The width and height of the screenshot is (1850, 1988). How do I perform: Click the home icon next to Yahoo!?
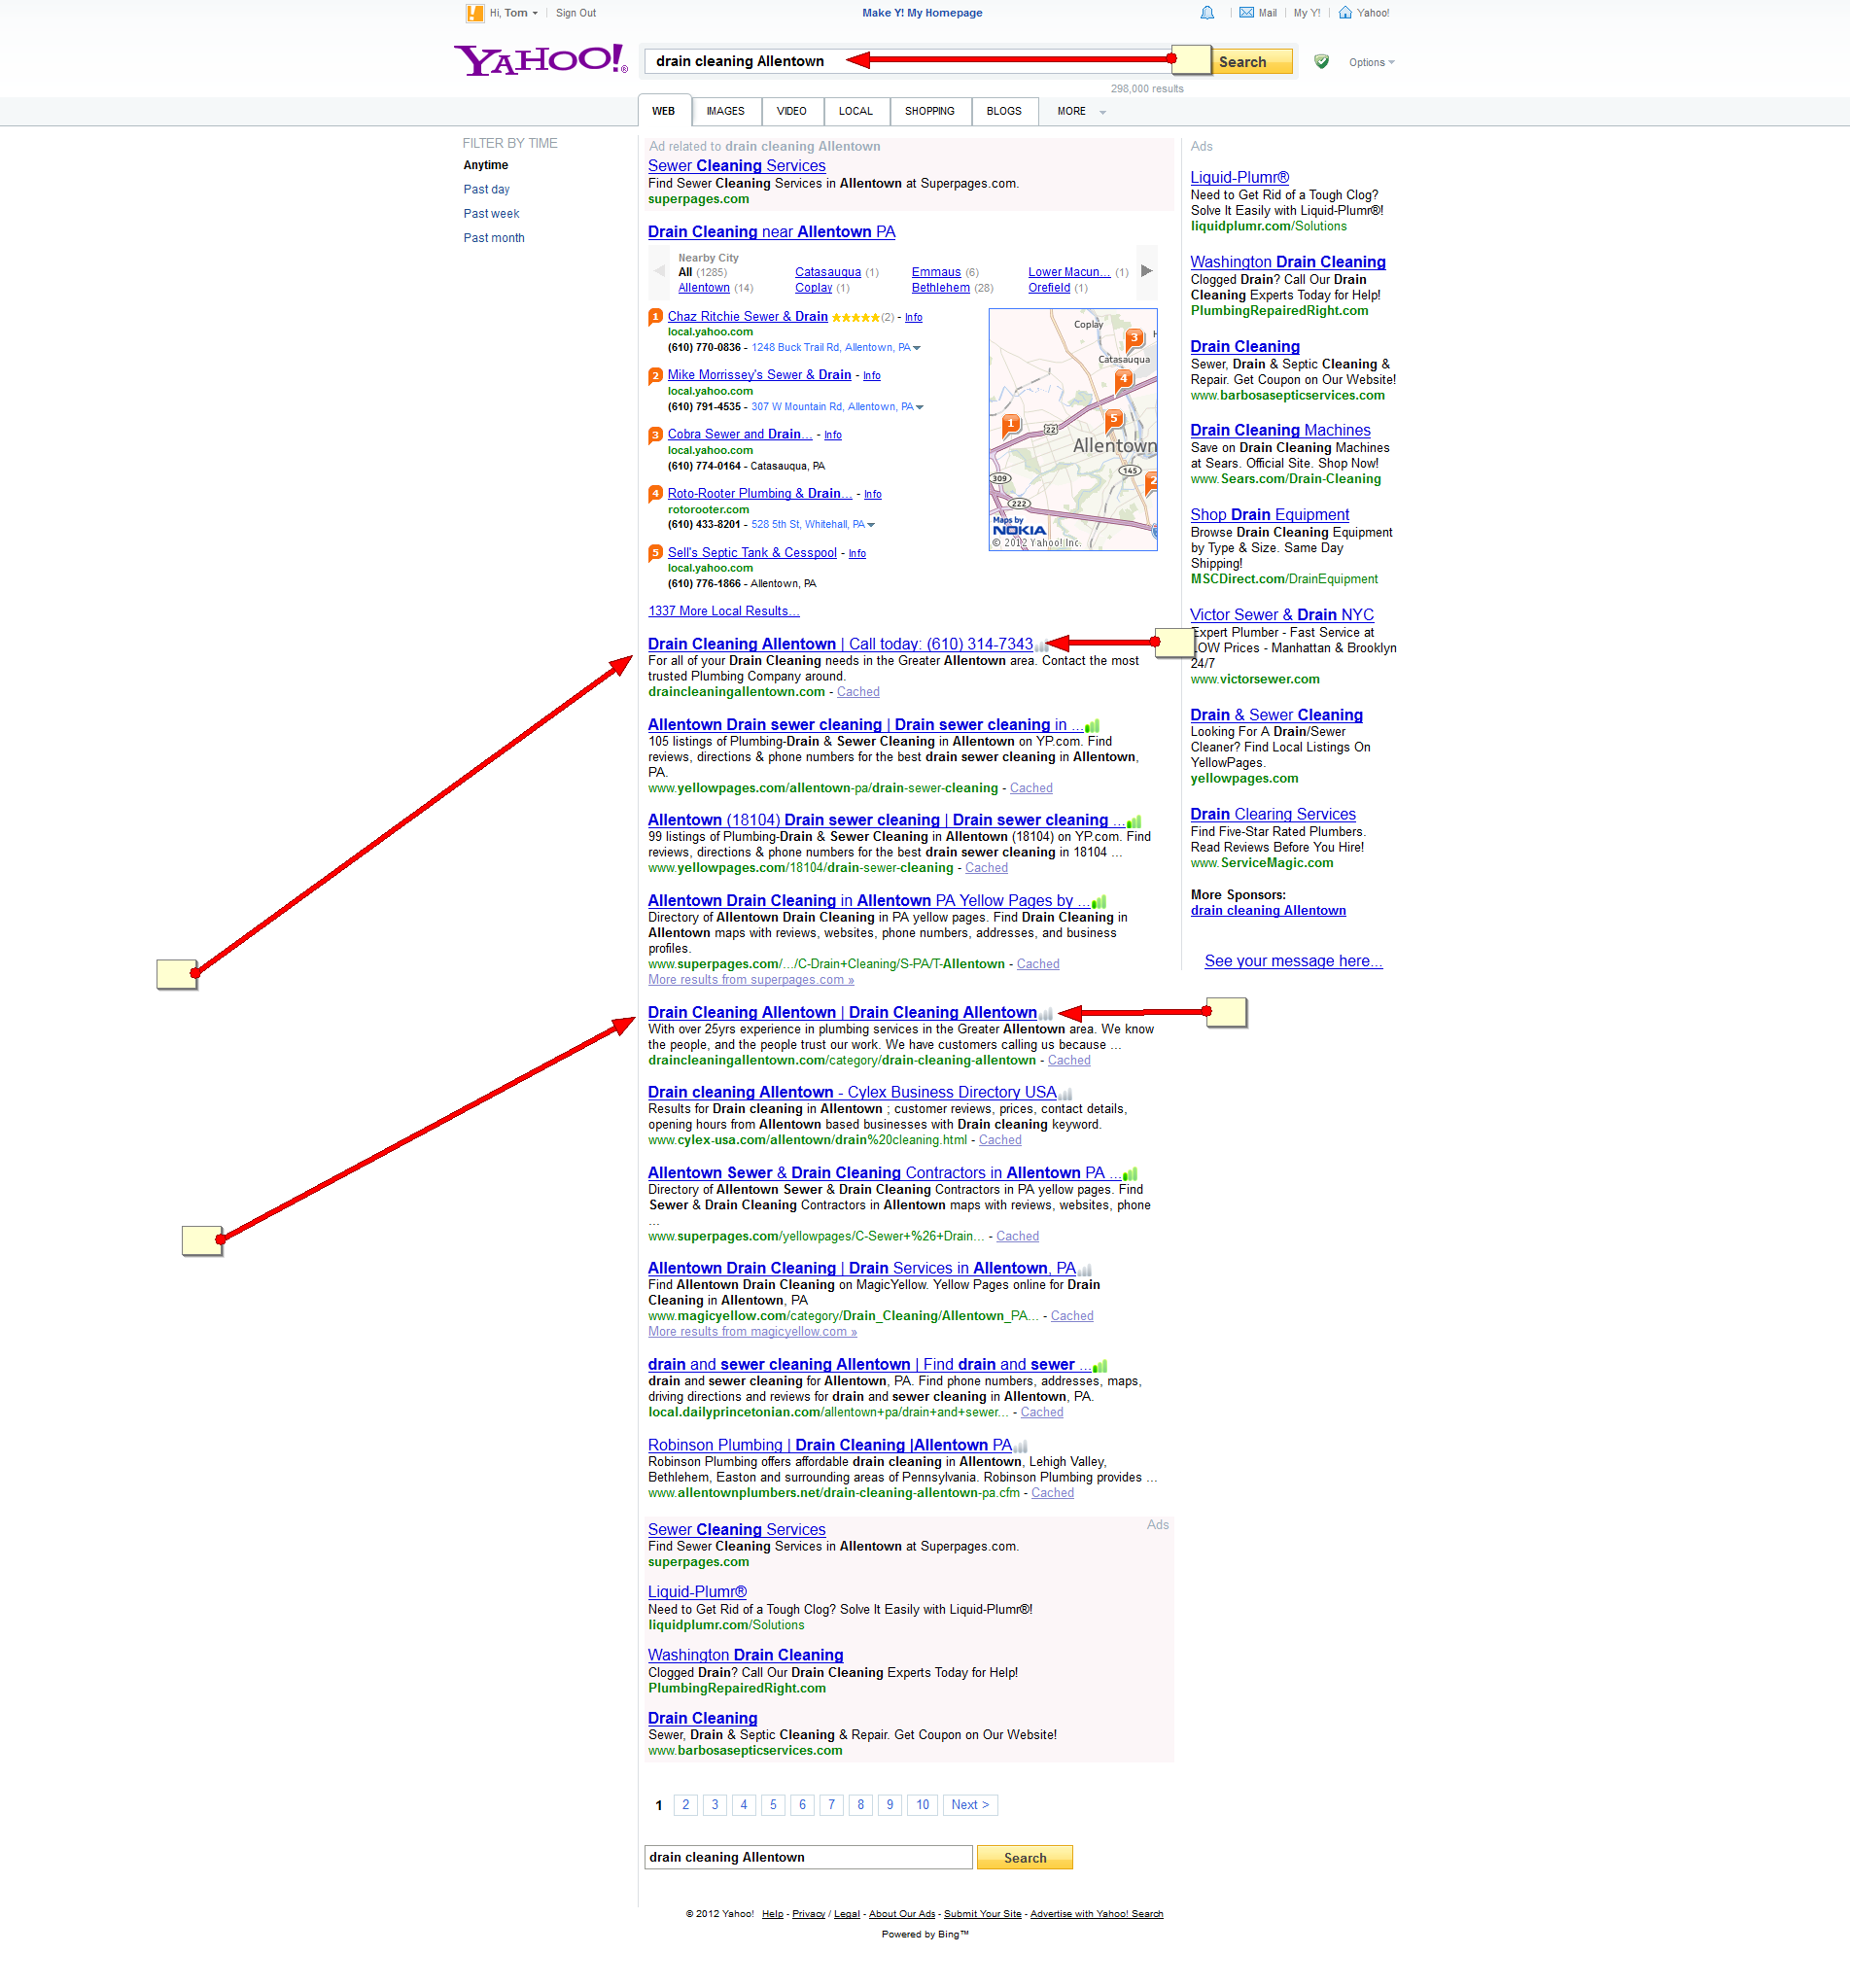(1345, 13)
